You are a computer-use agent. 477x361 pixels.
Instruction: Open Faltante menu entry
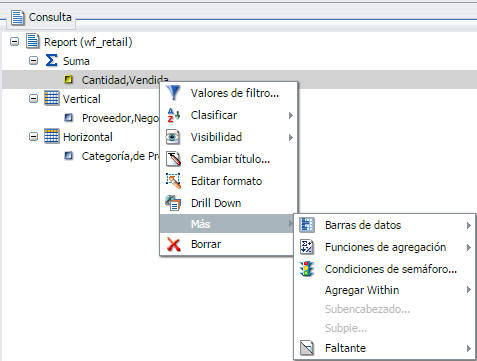coord(385,348)
